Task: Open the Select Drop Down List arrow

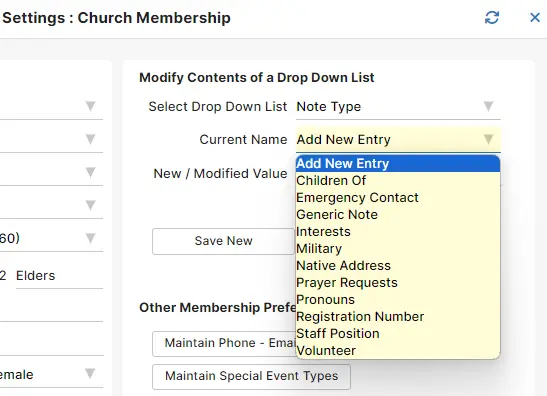Action: 488,106
